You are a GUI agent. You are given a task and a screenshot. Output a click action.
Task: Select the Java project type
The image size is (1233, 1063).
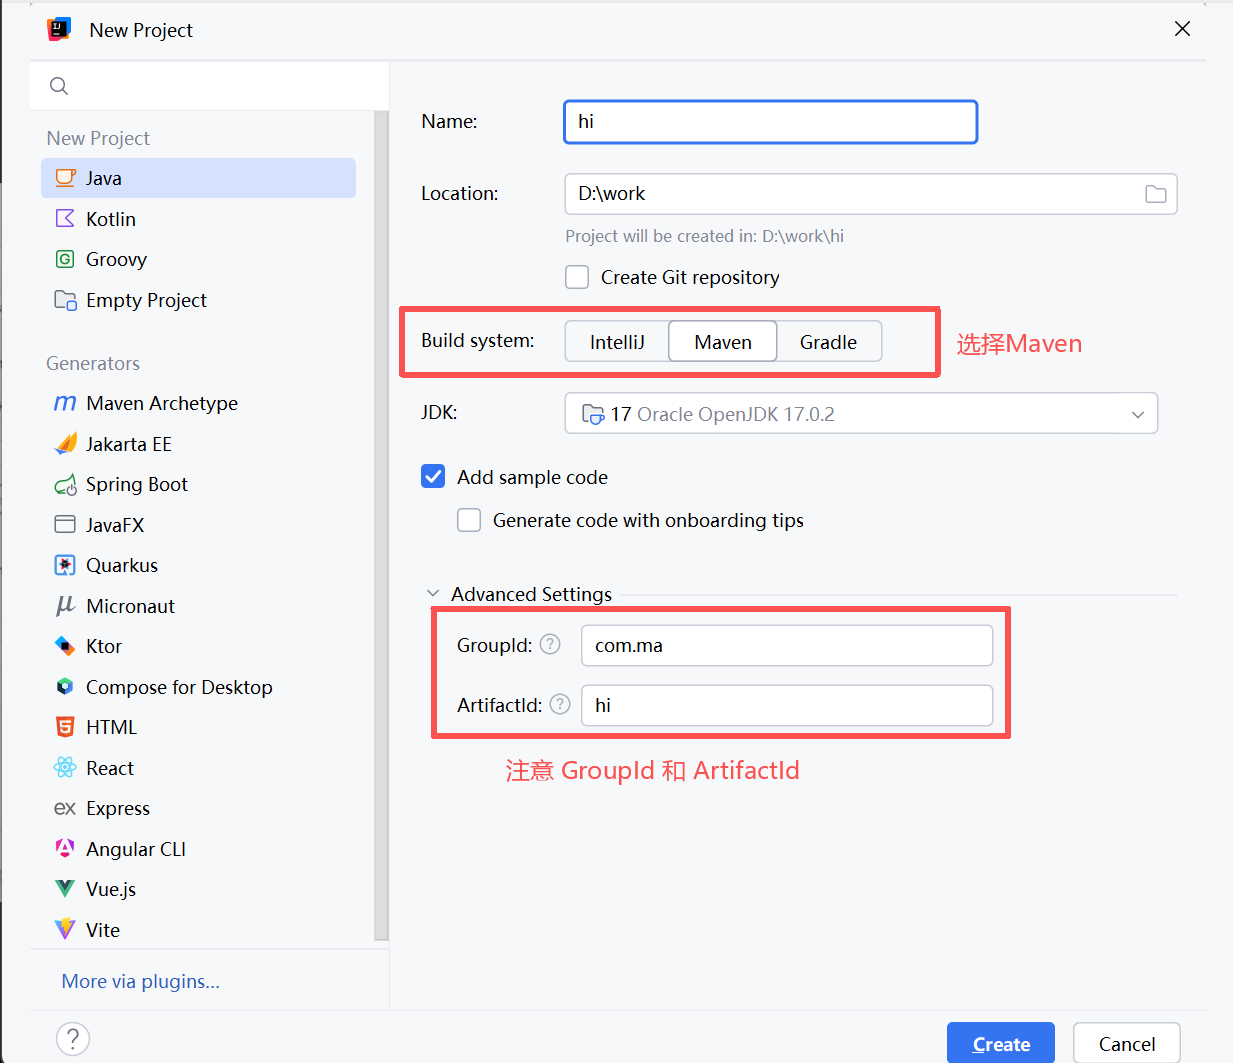coord(198,178)
